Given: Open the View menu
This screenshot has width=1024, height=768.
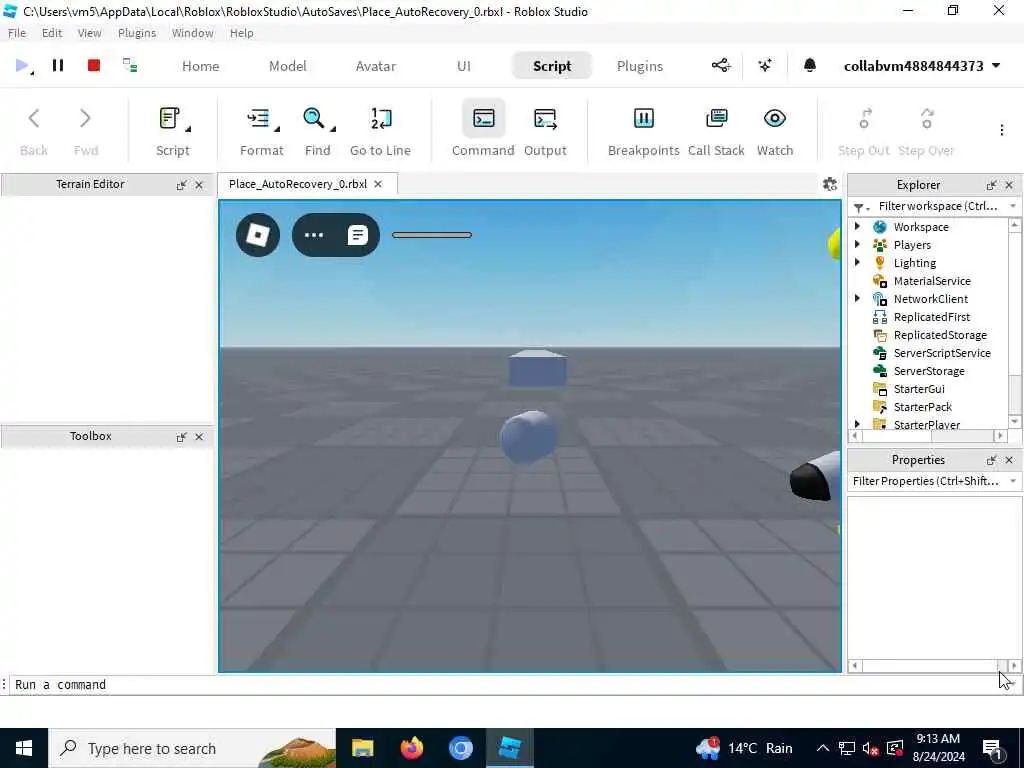Looking at the screenshot, I should tap(89, 33).
